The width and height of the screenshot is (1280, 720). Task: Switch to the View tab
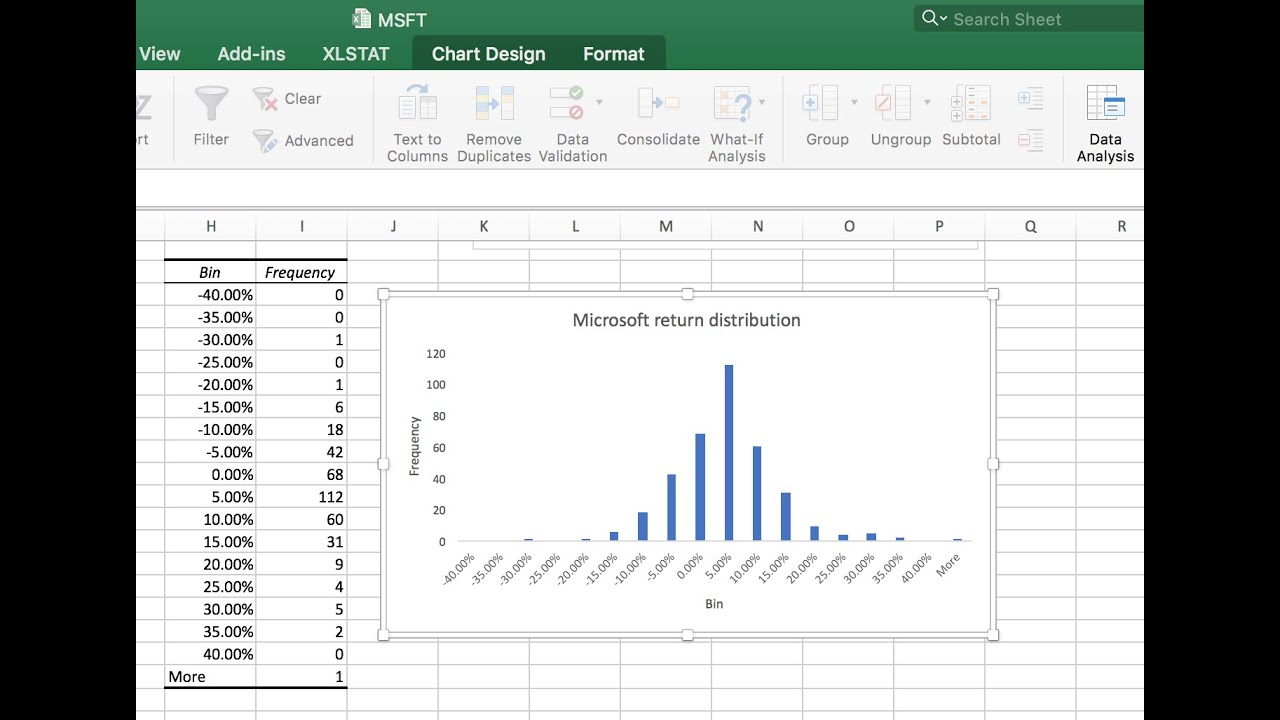(160, 54)
